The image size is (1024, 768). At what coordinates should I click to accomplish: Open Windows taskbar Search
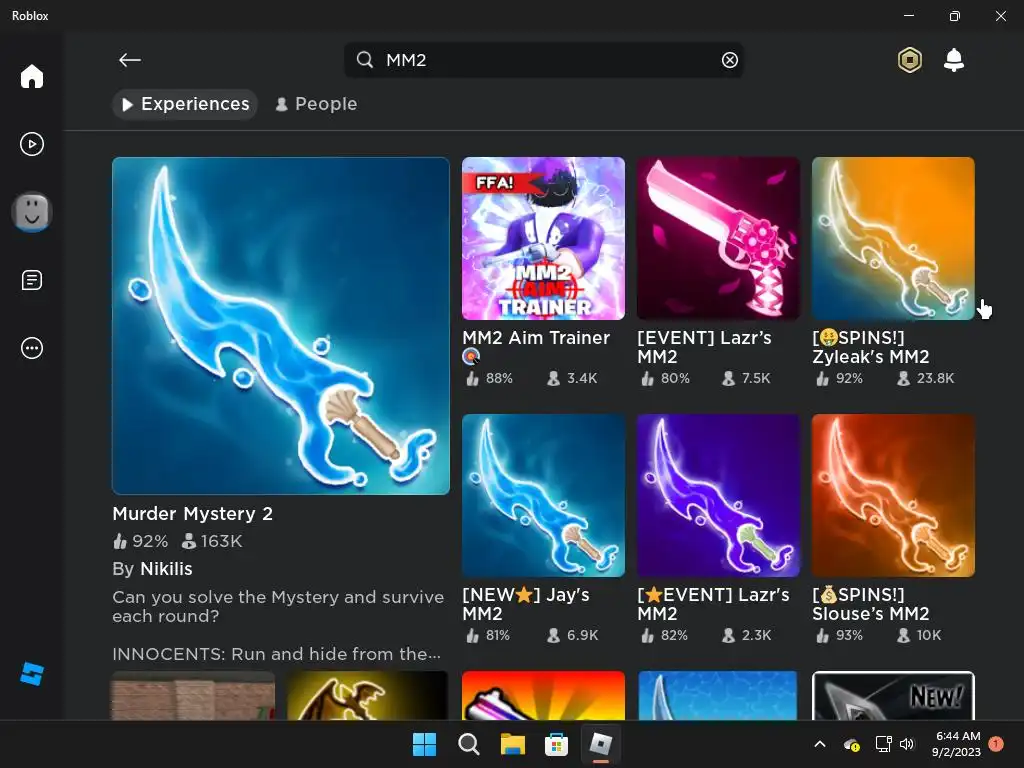point(468,744)
